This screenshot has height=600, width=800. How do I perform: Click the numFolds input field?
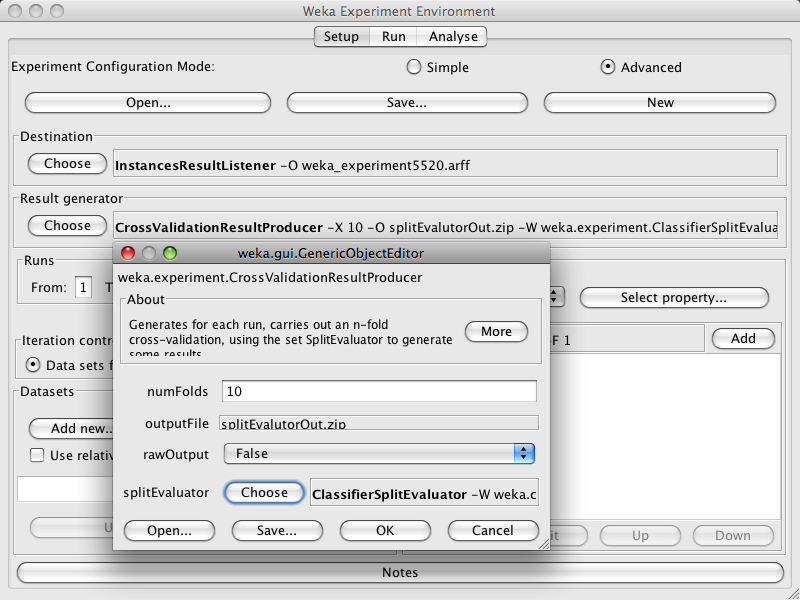click(379, 391)
